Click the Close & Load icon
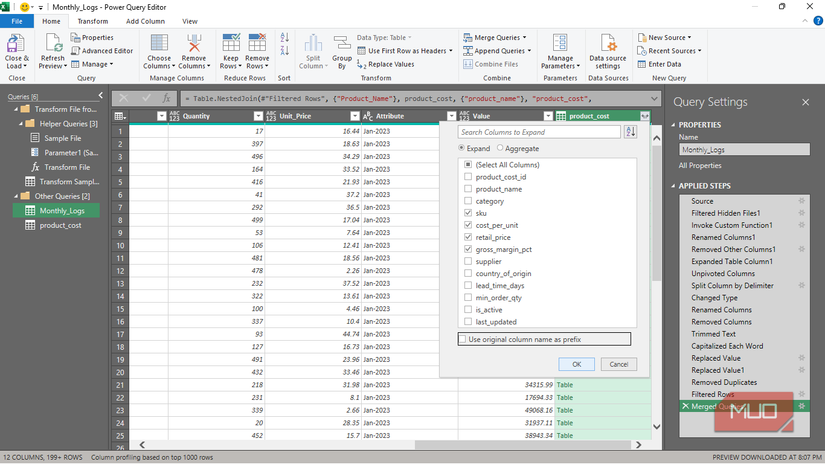 pos(16,43)
